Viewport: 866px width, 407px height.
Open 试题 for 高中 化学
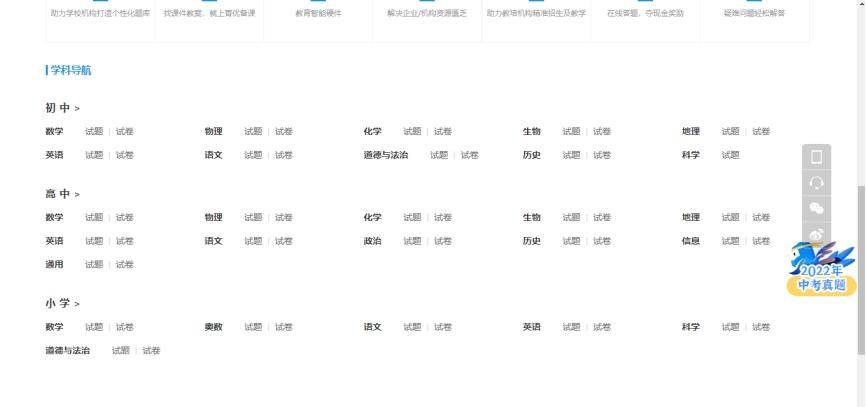click(x=412, y=218)
